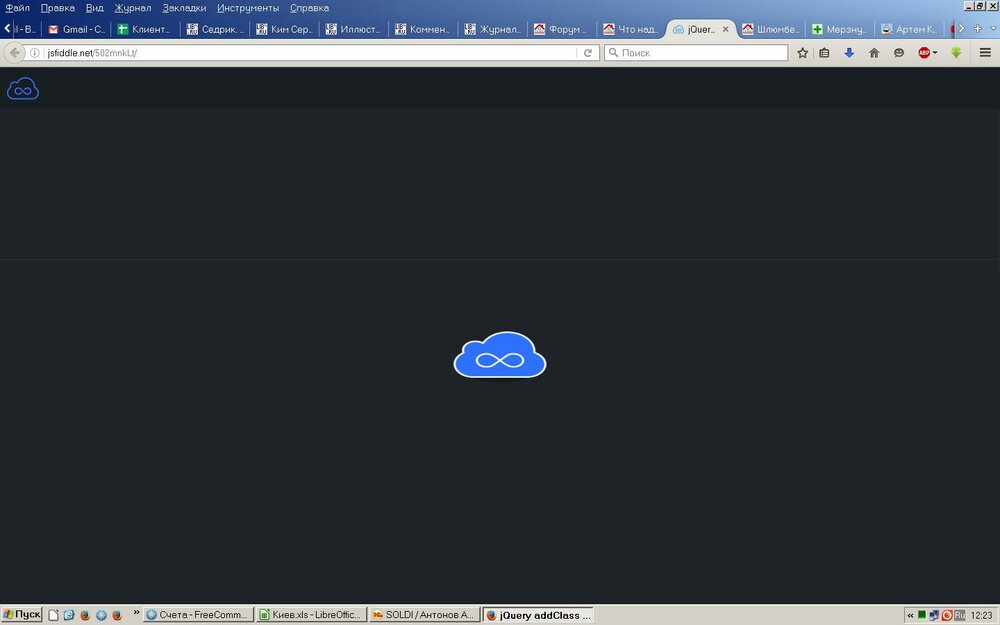Open the Справка menu

click(309, 8)
